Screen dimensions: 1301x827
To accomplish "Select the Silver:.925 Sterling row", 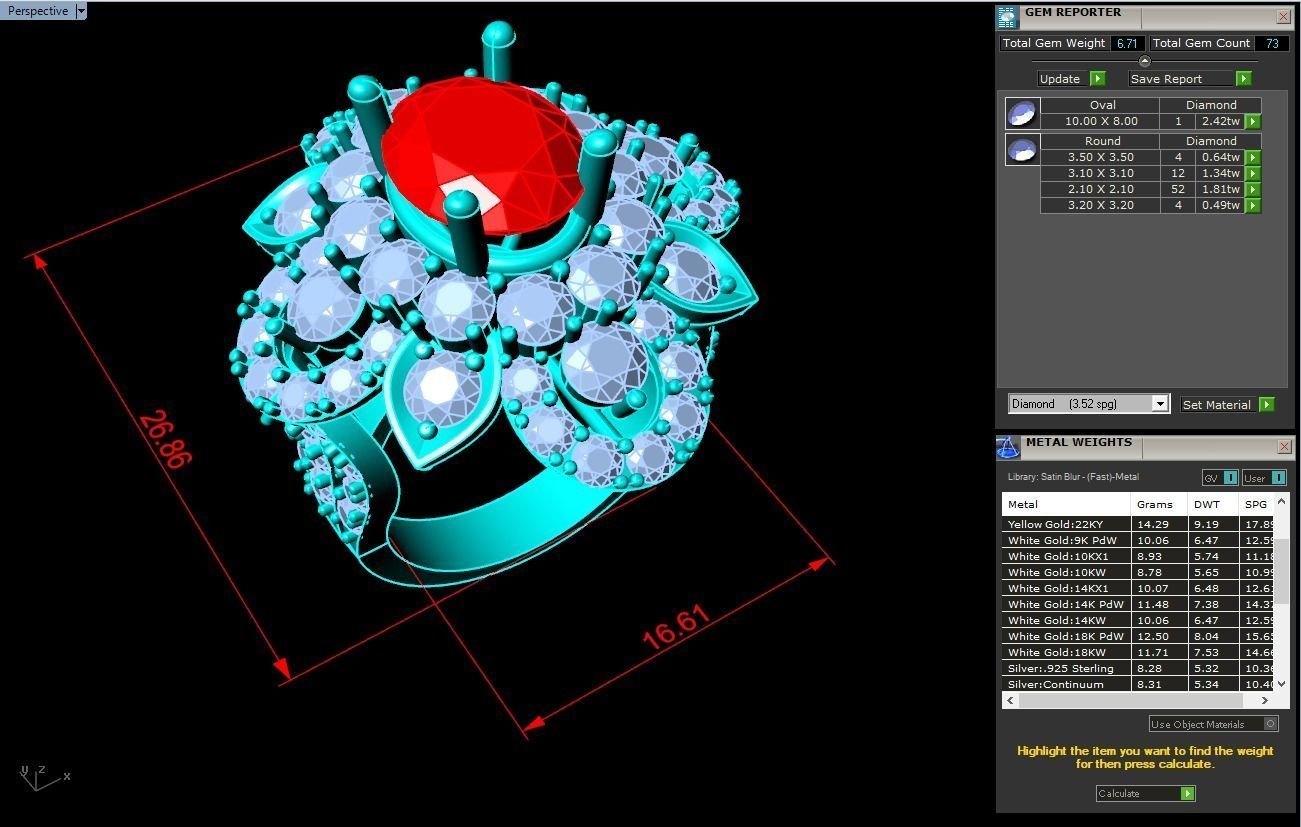I will (x=1139, y=668).
